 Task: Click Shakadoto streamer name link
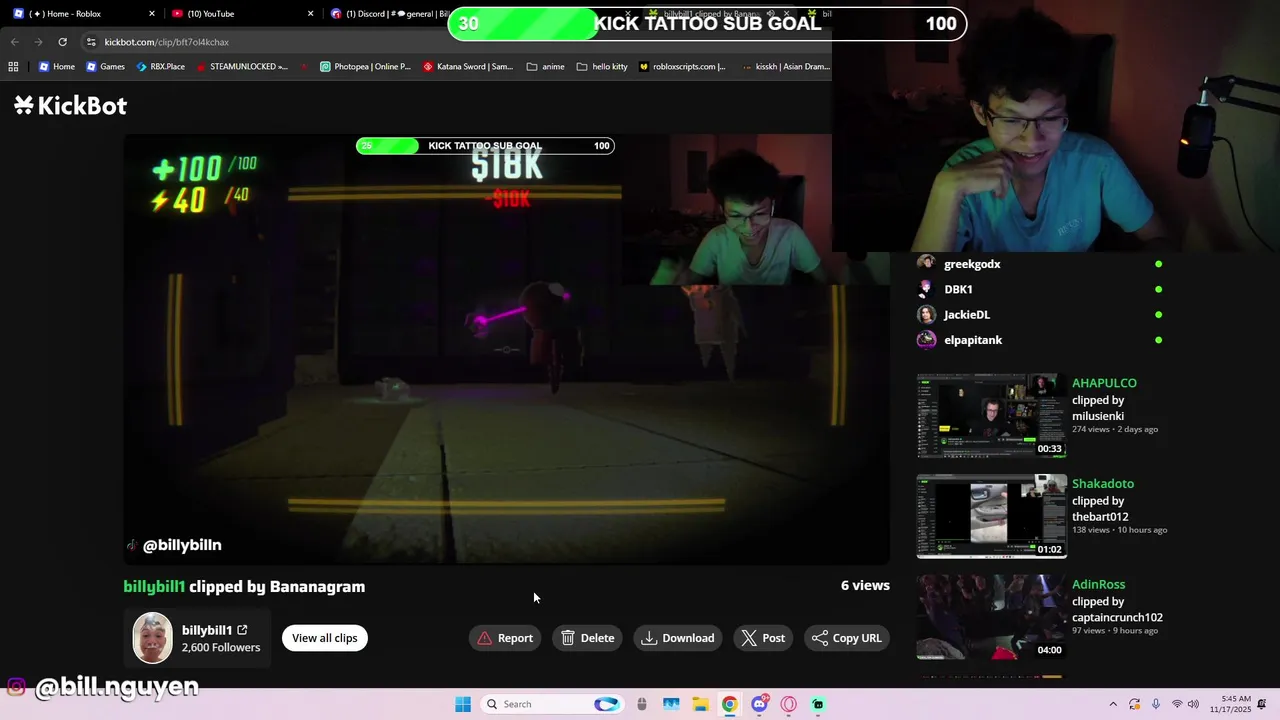click(x=1103, y=484)
